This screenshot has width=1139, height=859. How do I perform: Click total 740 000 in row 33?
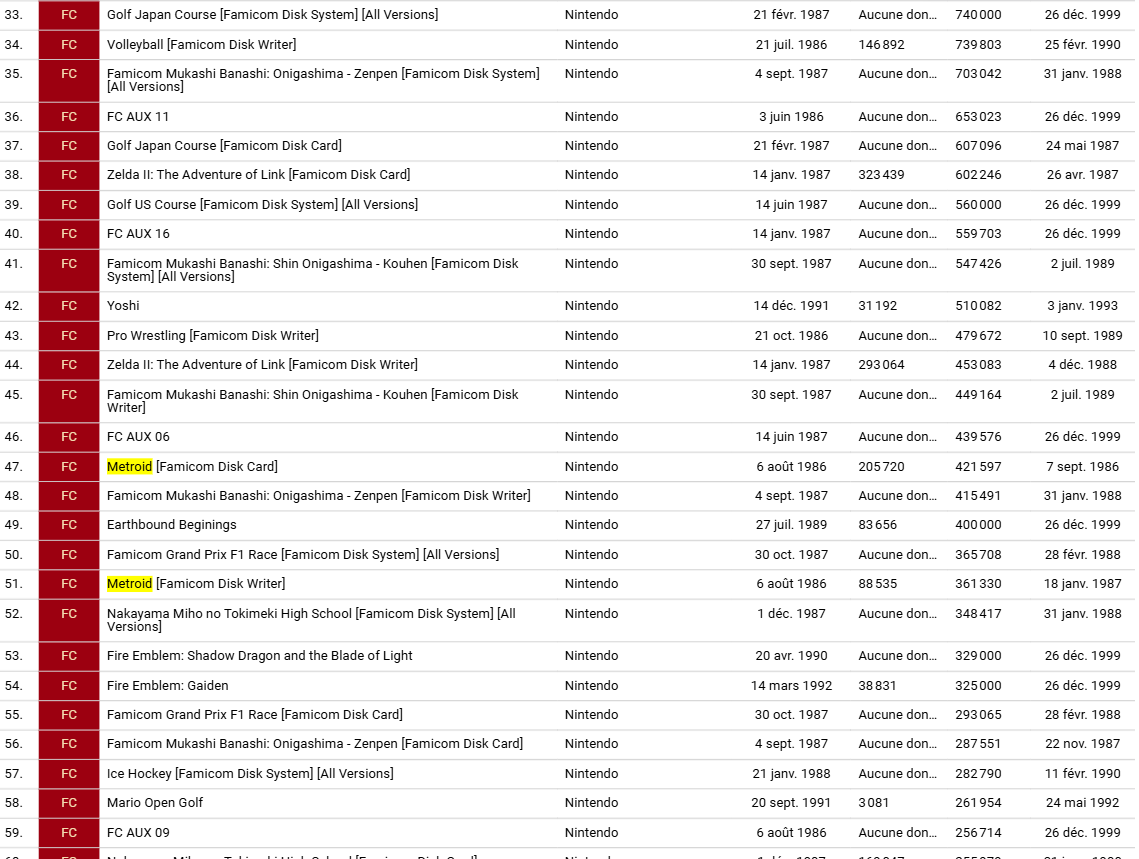click(x=978, y=15)
